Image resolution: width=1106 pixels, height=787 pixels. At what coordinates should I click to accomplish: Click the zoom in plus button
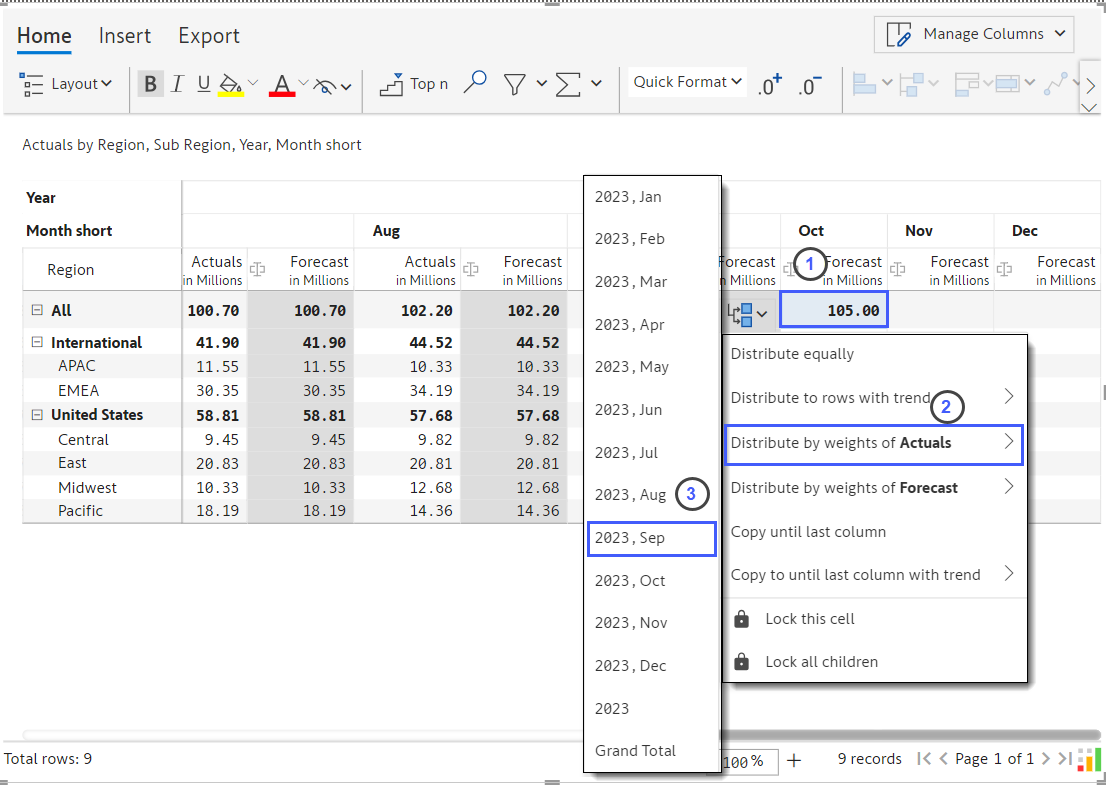pos(794,760)
